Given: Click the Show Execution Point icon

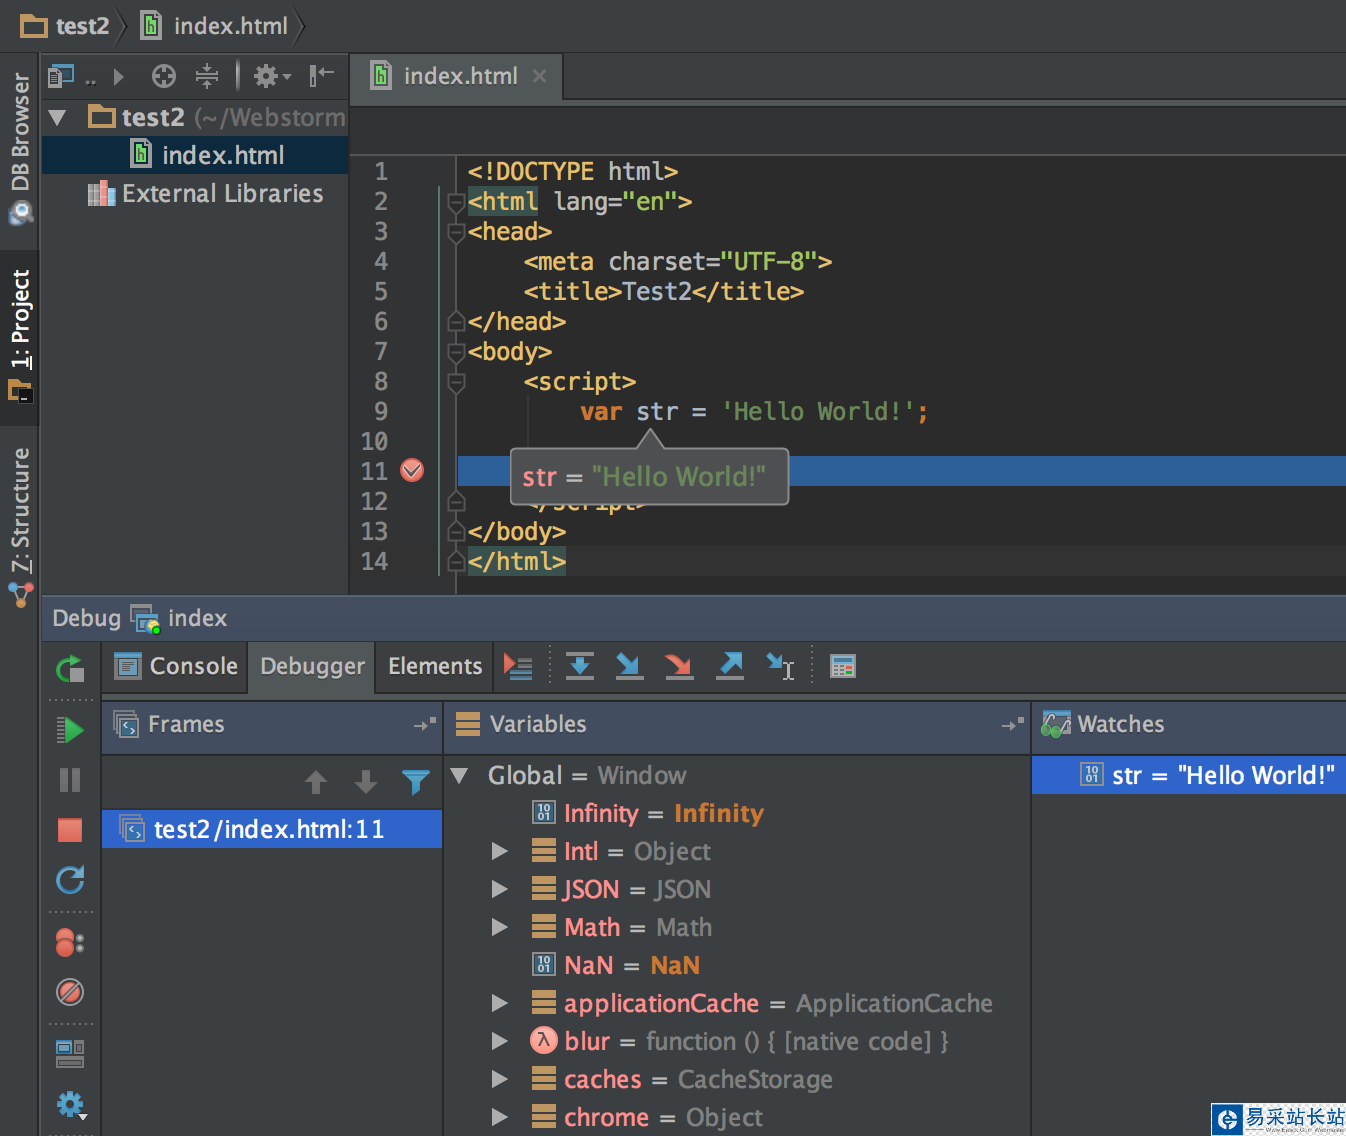Looking at the screenshot, I should coord(518,666).
